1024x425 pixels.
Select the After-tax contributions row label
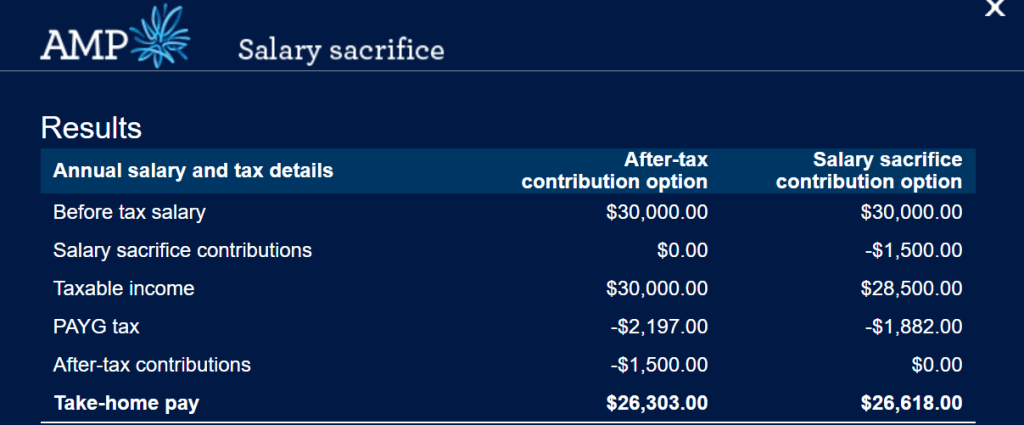[x=151, y=364]
